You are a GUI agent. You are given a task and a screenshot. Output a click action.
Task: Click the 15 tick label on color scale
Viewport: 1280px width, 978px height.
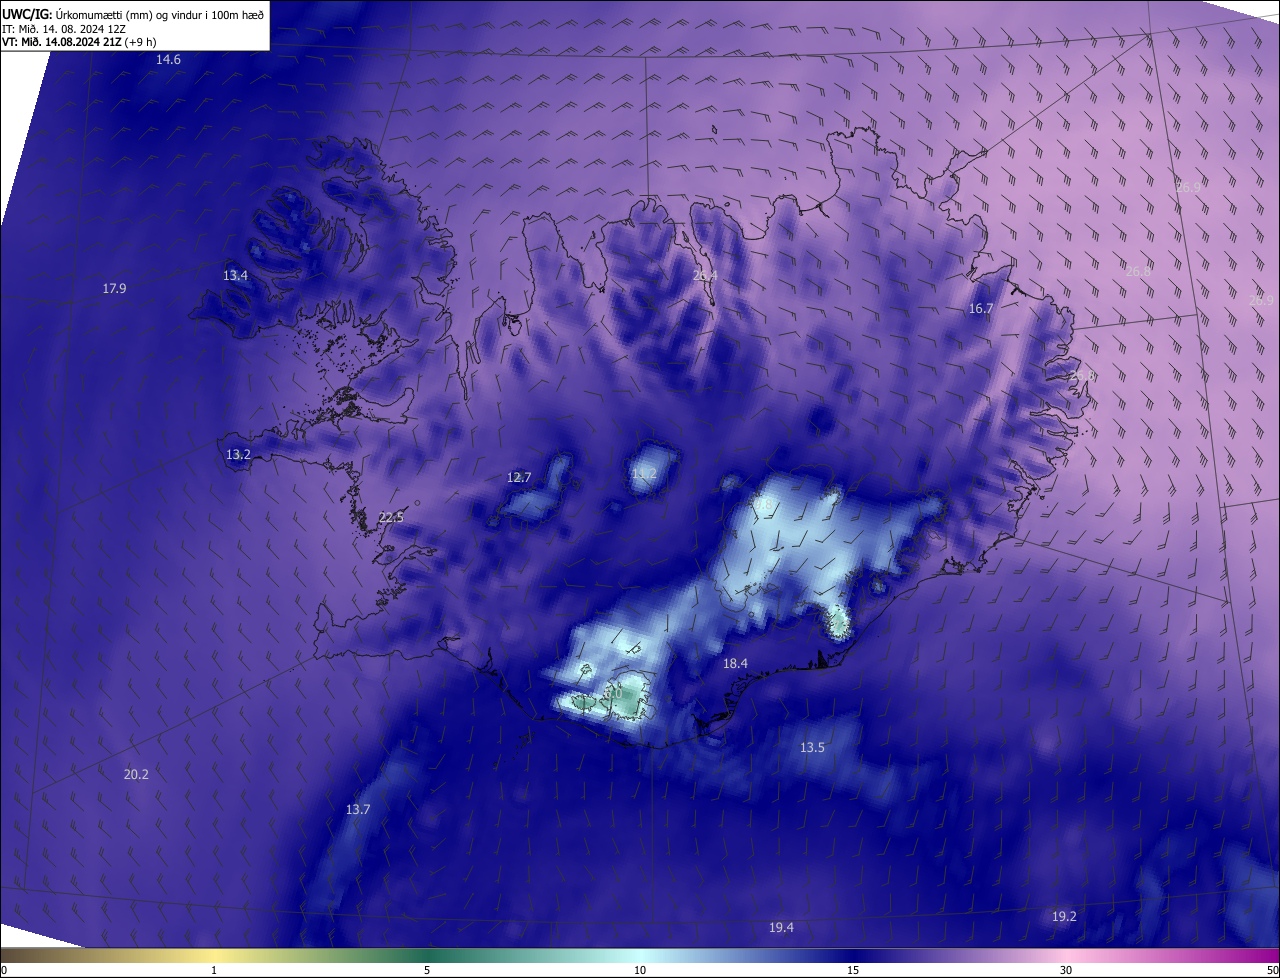click(x=853, y=970)
